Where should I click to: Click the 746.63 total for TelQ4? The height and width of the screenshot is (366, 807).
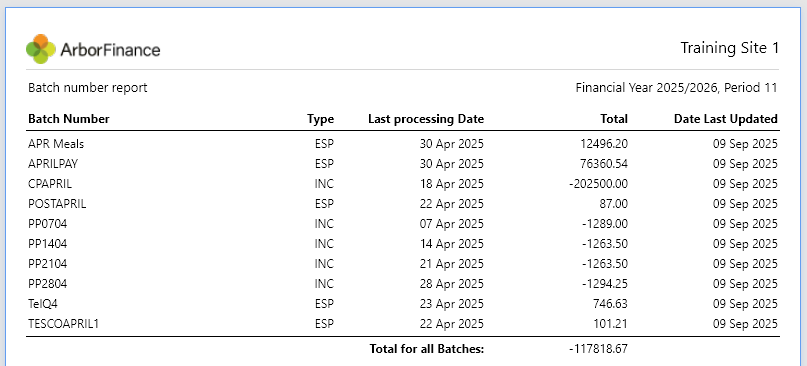point(611,304)
